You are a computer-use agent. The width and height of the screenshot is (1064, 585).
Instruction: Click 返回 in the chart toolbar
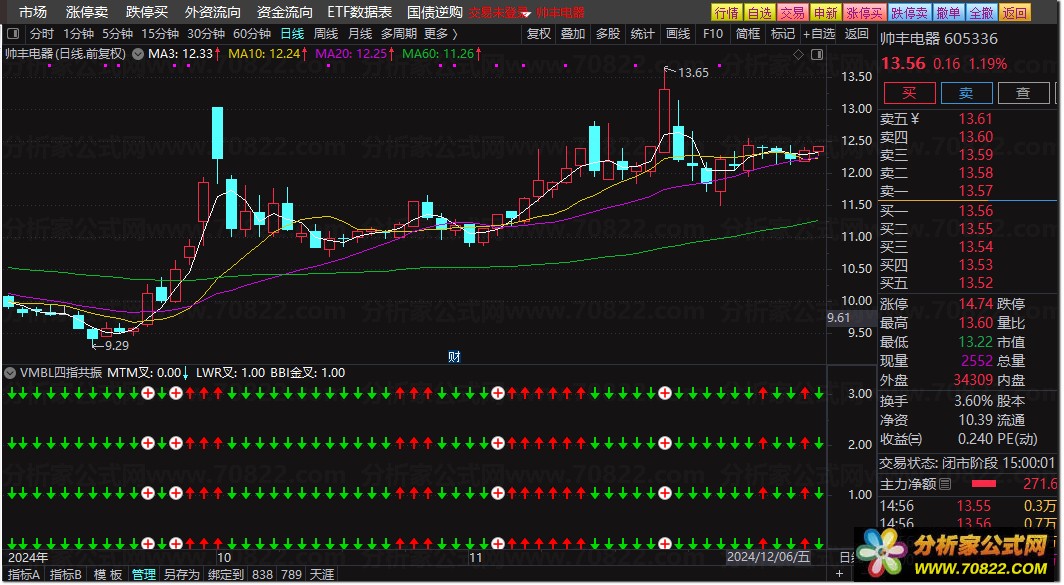pos(856,33)
